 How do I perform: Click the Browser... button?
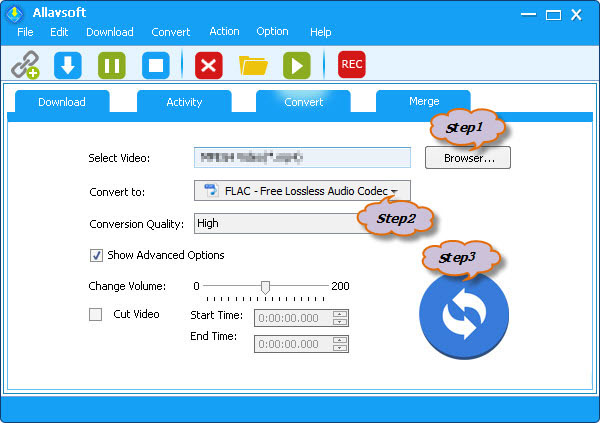pyautogui.click(x=468, y=158)
